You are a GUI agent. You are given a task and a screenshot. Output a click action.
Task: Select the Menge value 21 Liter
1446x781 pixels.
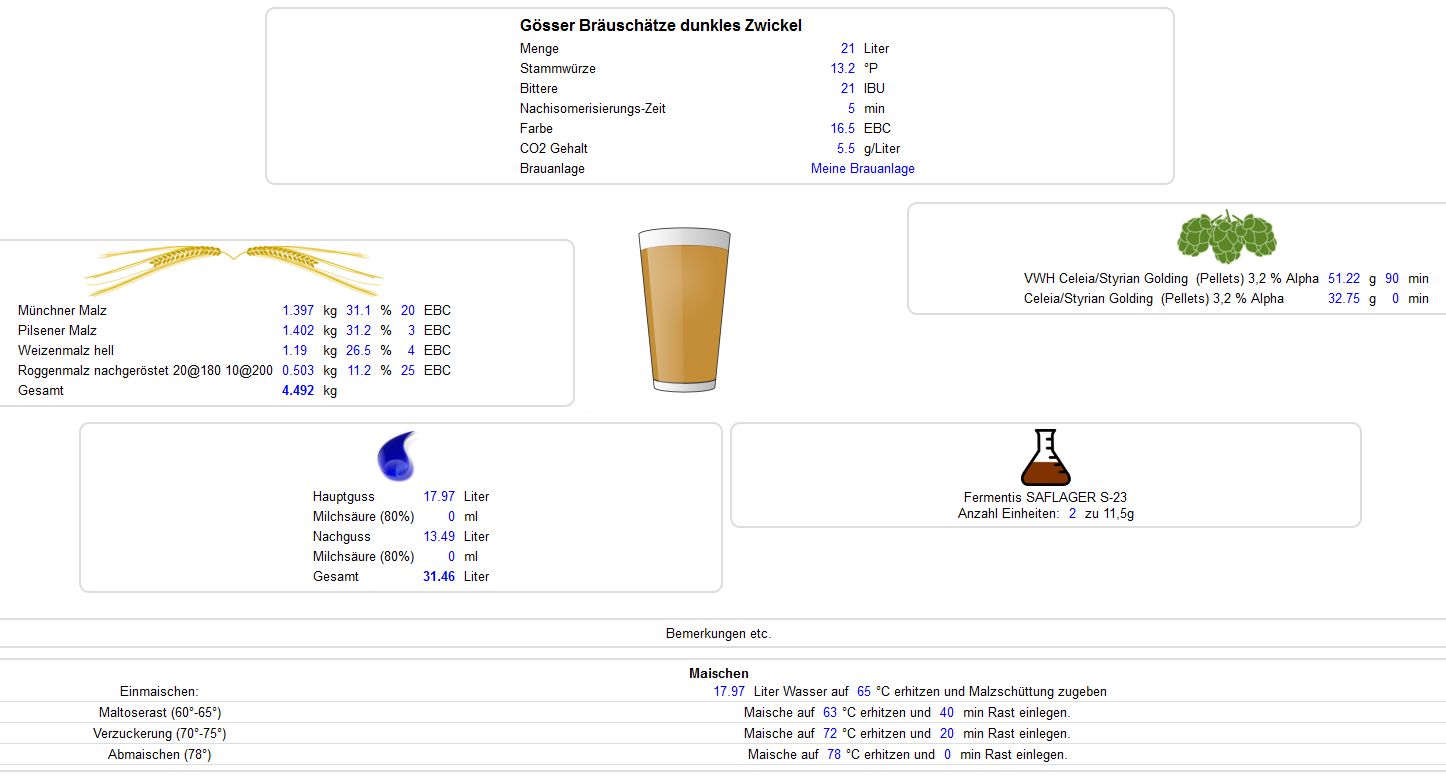point(847,49)
